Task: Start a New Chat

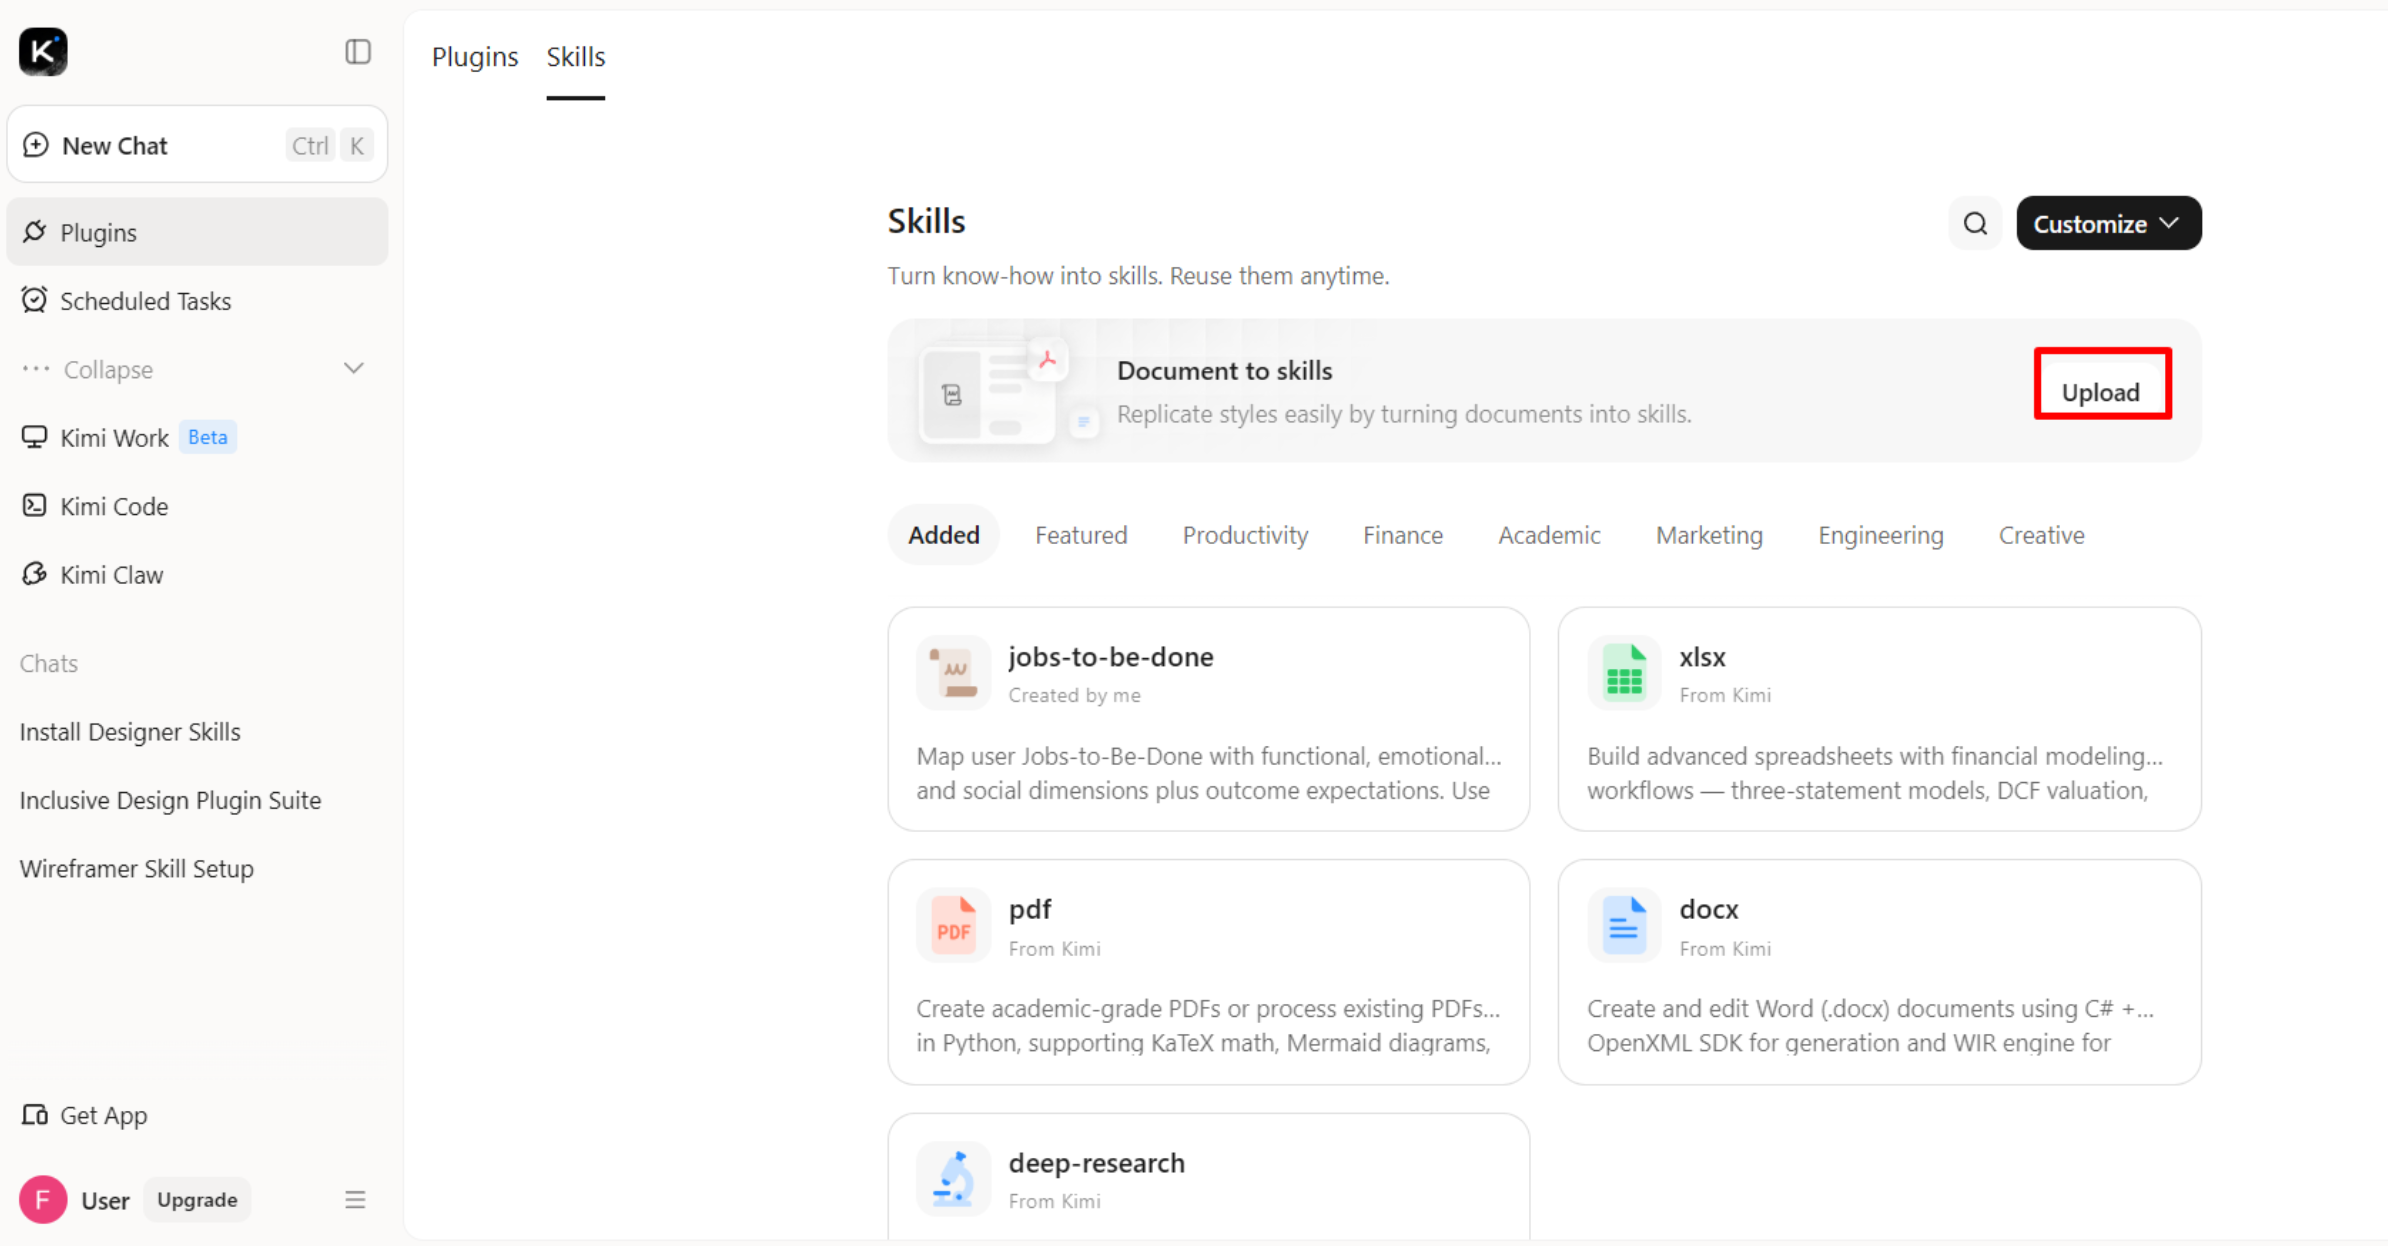Action: tap(197, 145)
